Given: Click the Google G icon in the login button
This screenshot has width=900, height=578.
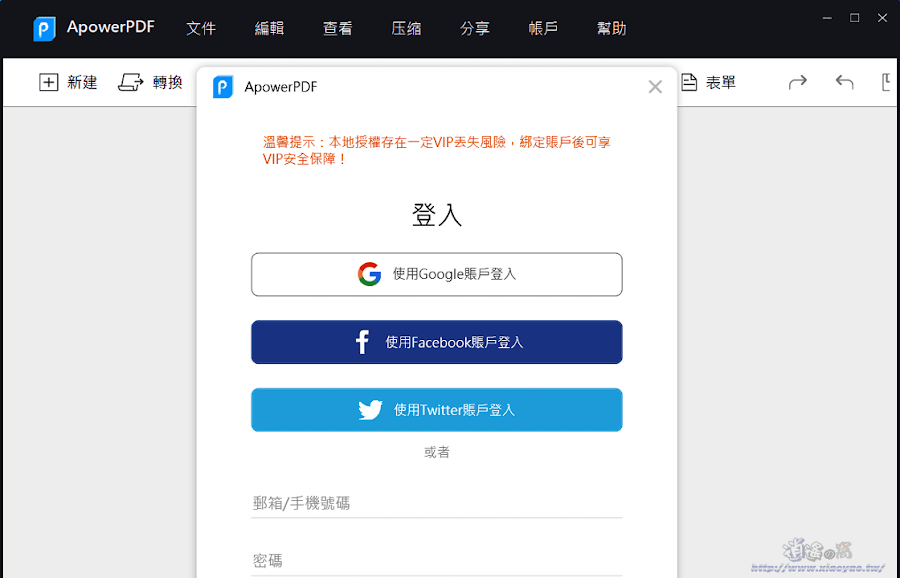Looking at the screenshot, I should pos(369,274).
